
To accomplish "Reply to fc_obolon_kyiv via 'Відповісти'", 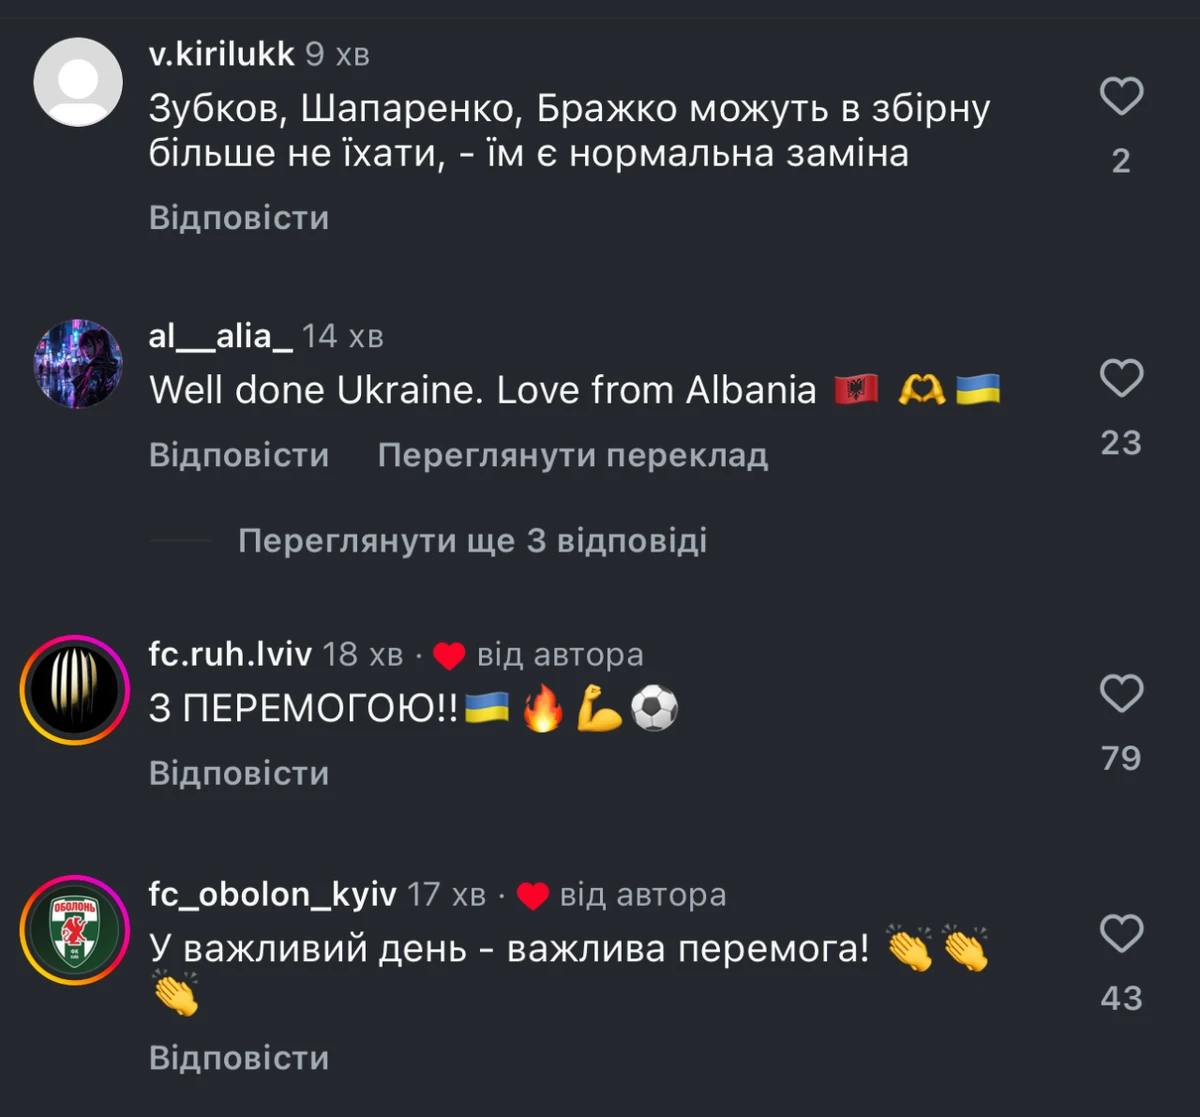I will click(239, 1058).
